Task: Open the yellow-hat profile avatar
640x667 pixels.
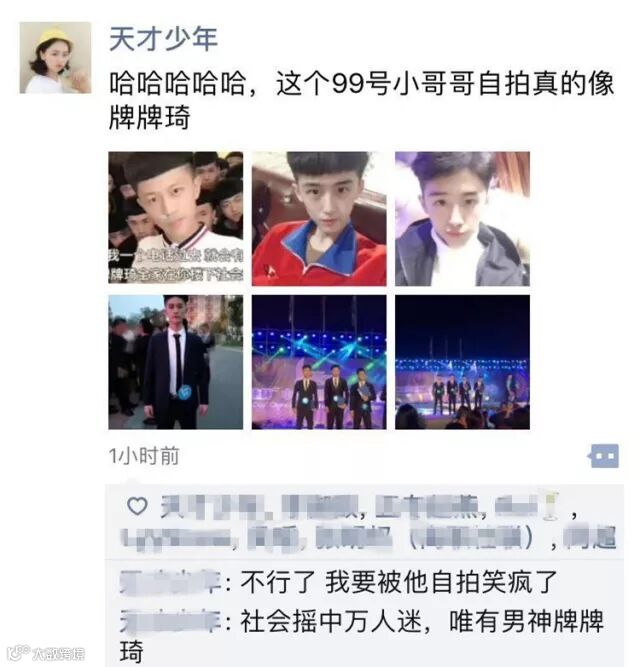Action: pyautogui.click(x=55, y=58)
